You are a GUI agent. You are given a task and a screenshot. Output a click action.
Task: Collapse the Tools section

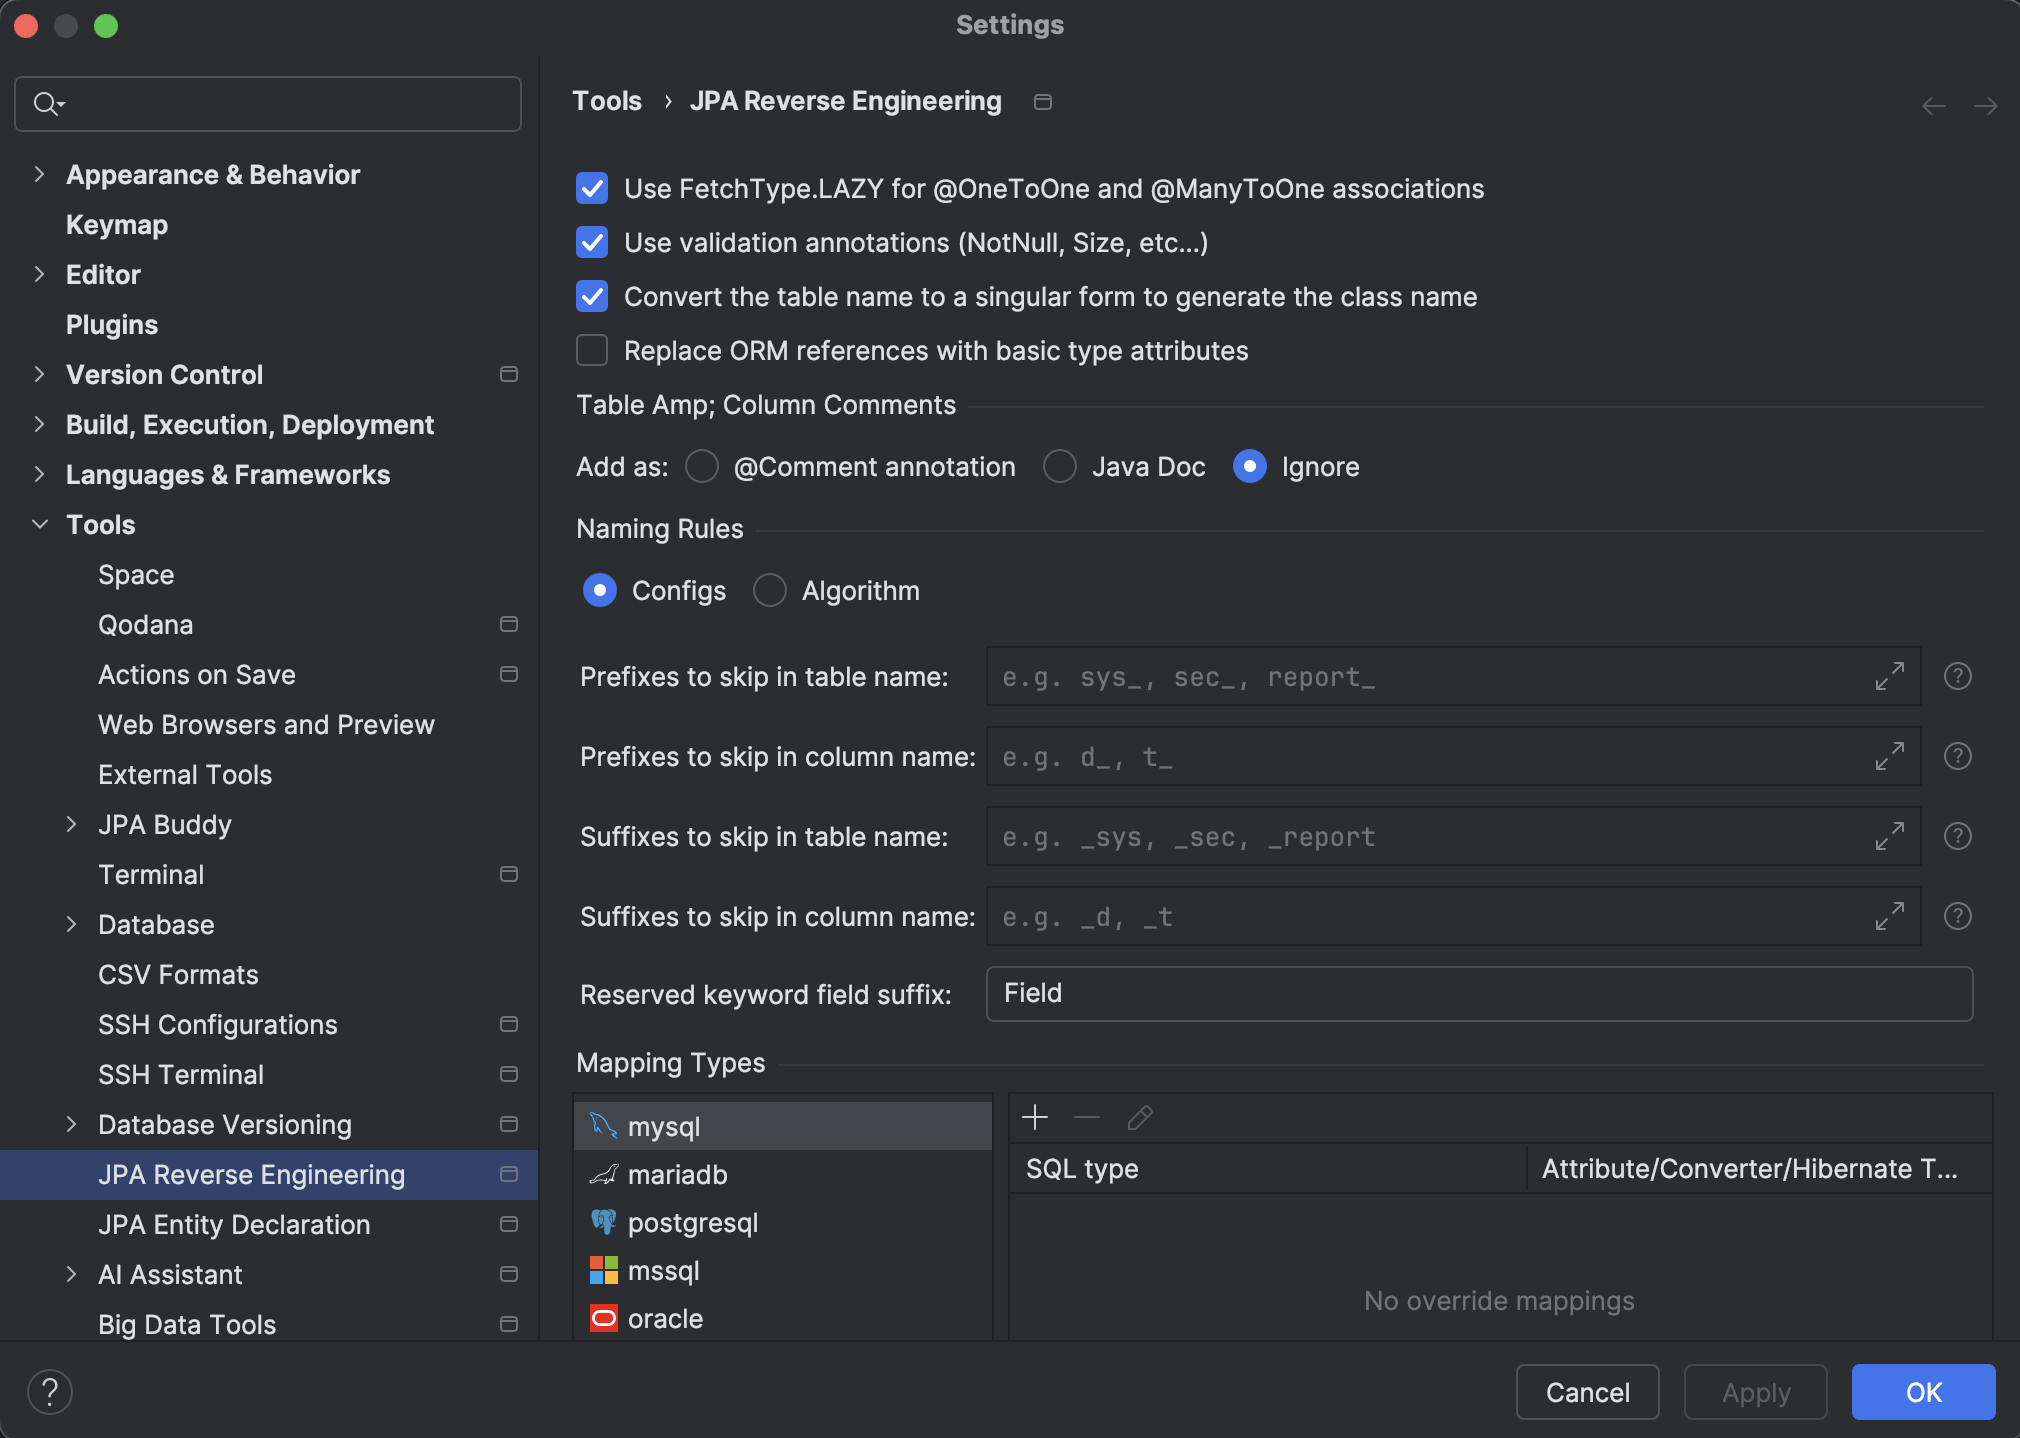click(39, 524)
